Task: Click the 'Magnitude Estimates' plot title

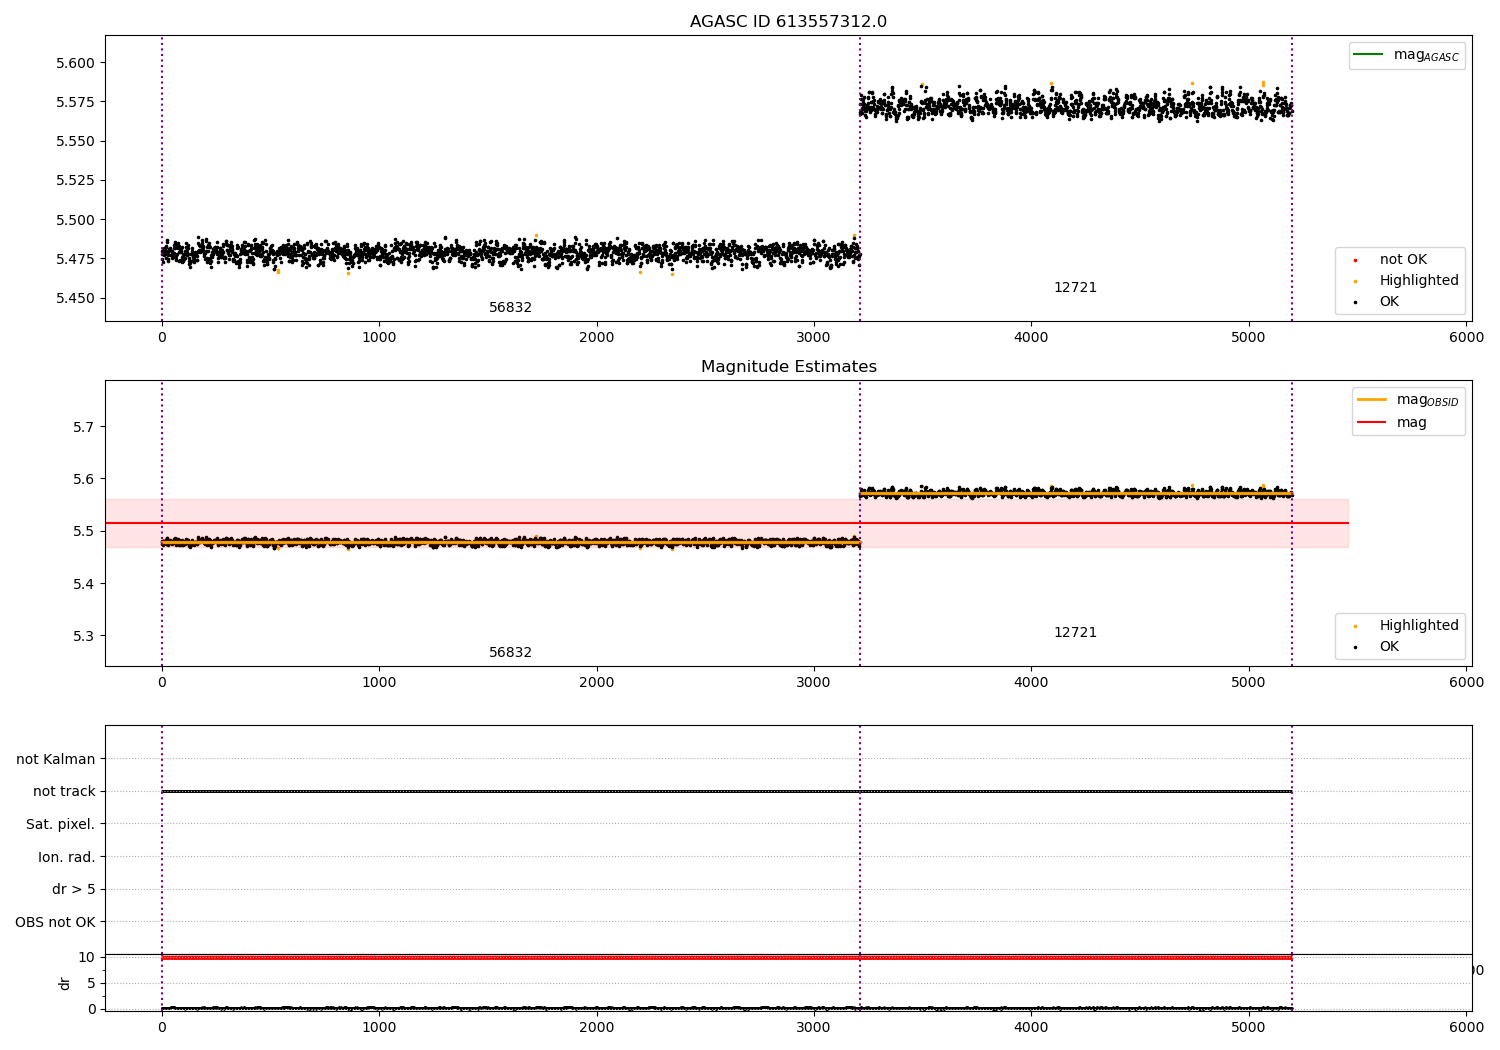Action: coord(788,367)
